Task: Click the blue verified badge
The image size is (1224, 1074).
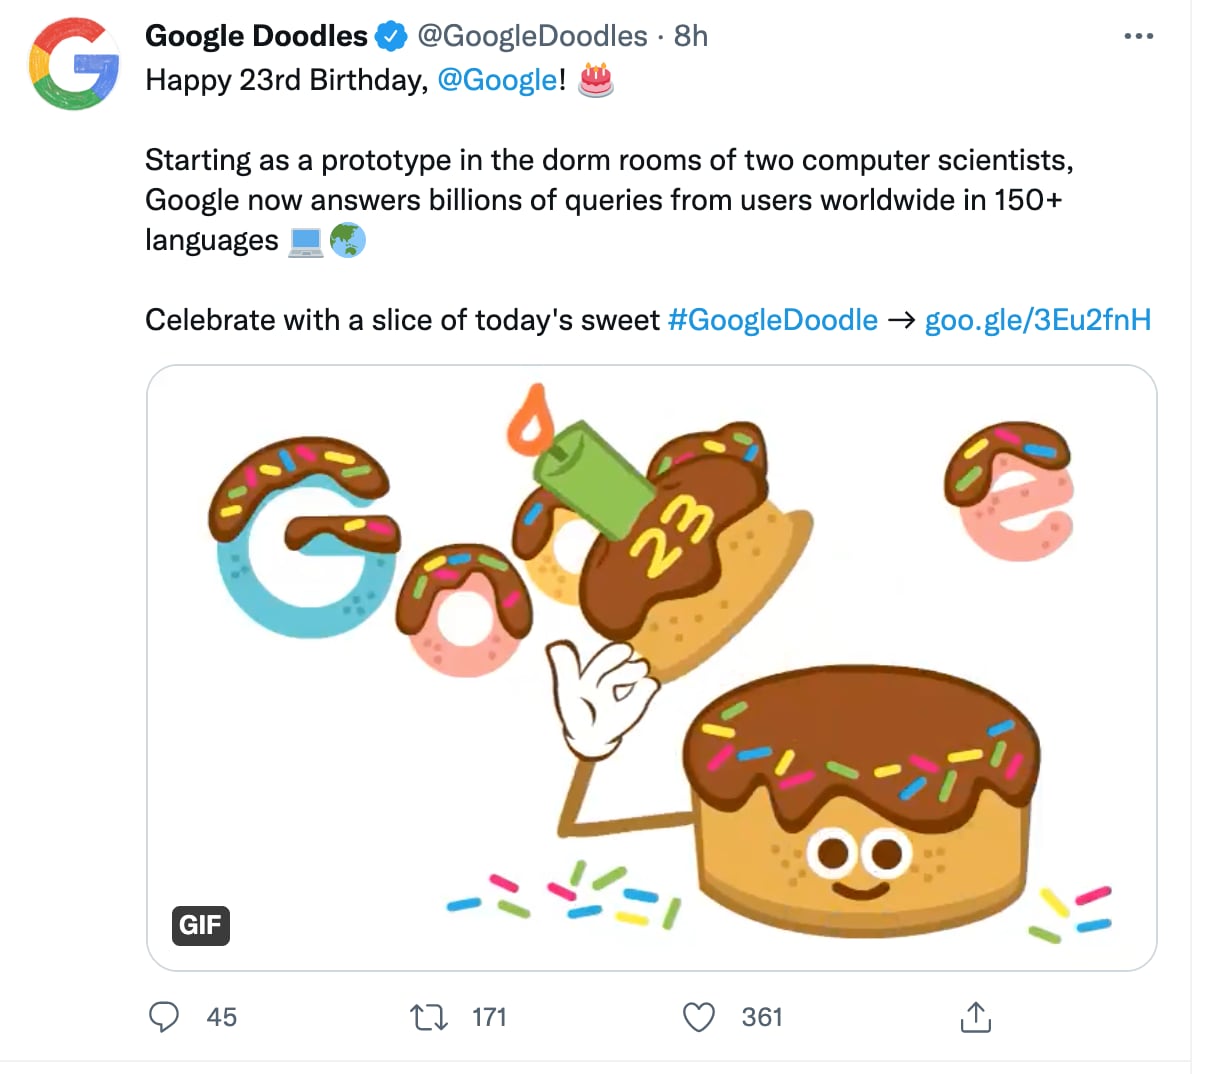Action: (x=391, y=37)
